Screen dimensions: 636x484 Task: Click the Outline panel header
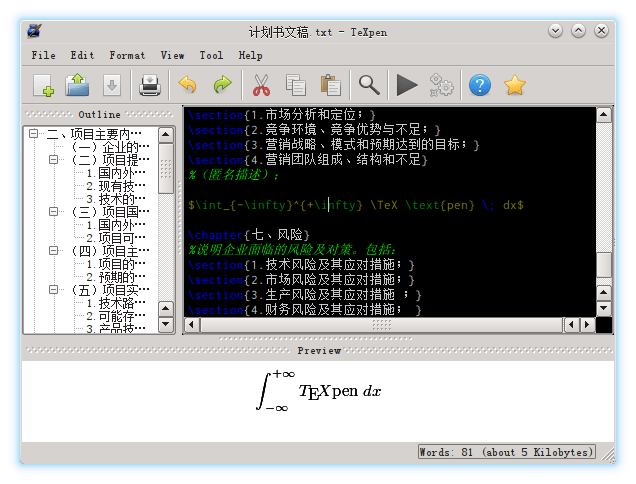pos(99,115)
